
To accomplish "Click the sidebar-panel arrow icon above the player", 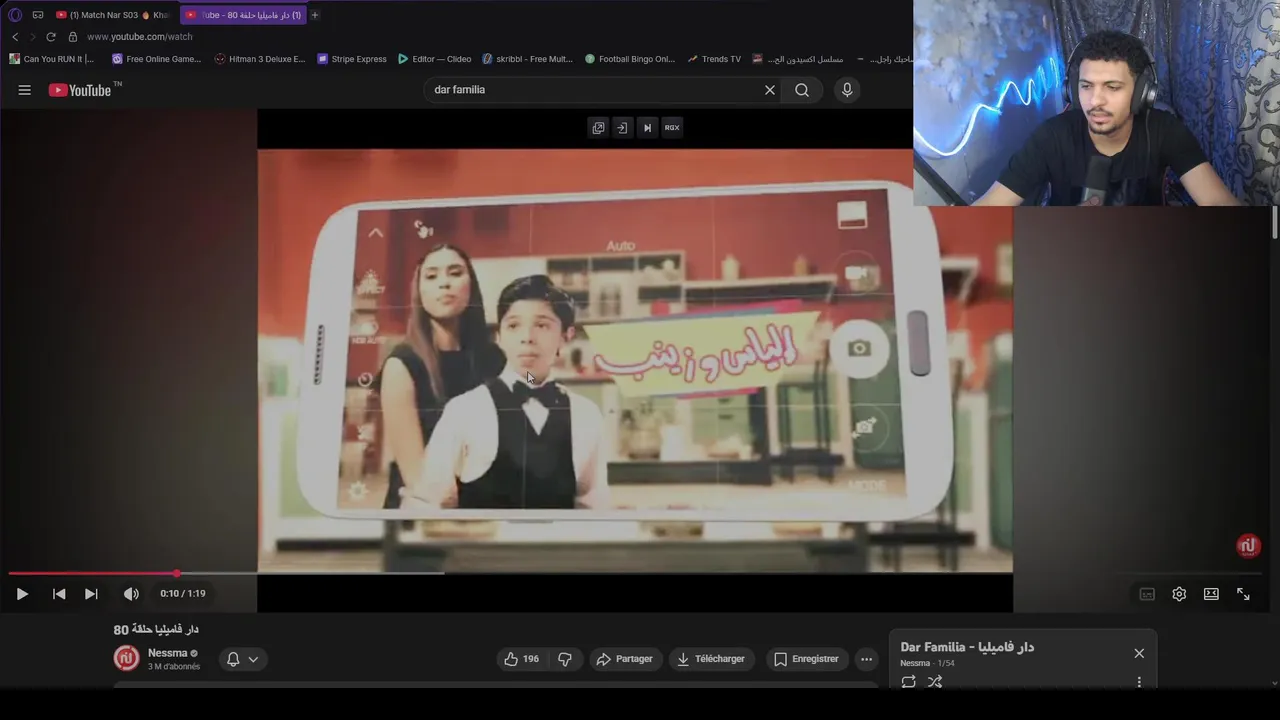I will 622,128.
